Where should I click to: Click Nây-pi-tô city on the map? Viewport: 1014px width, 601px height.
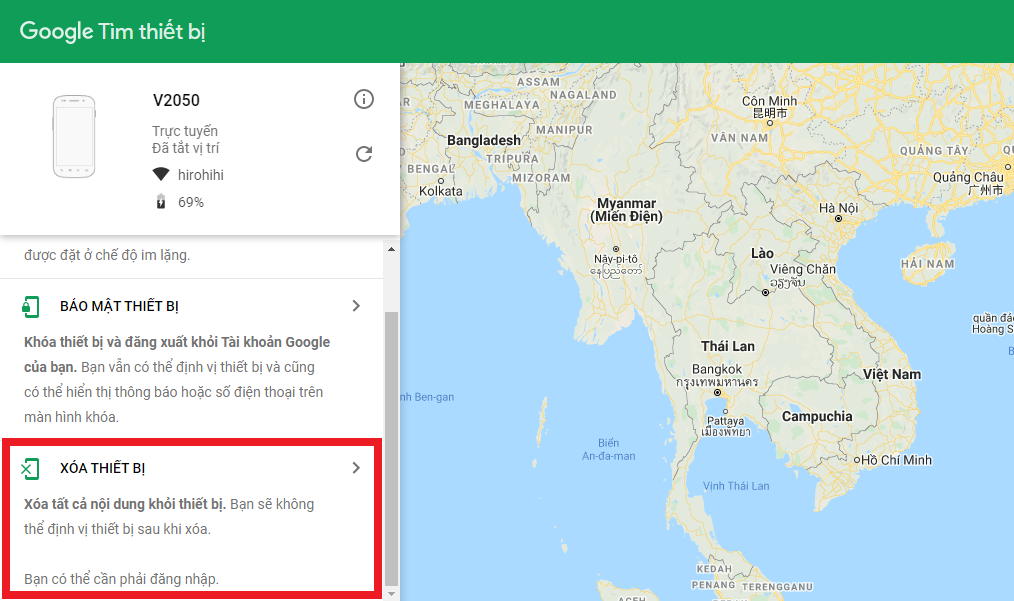tap(616, 259)
